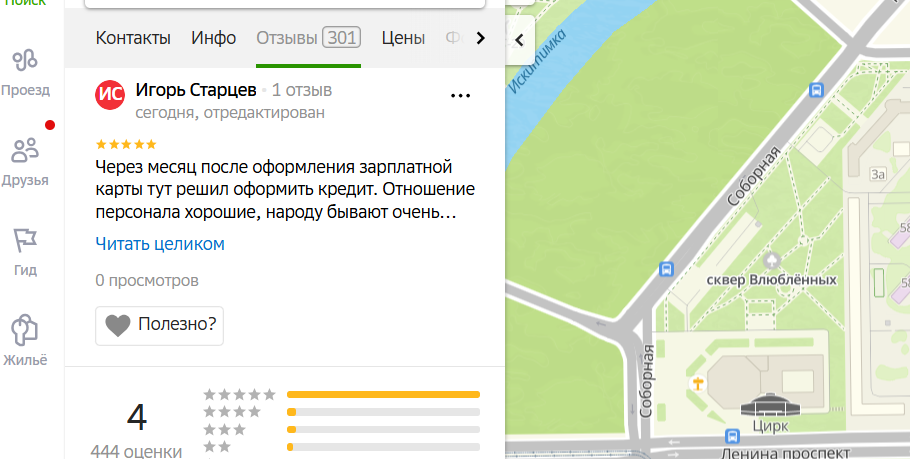Click the сквер Влюблённых map label
This screenshot has width=910, height=459.
(771, 280)
